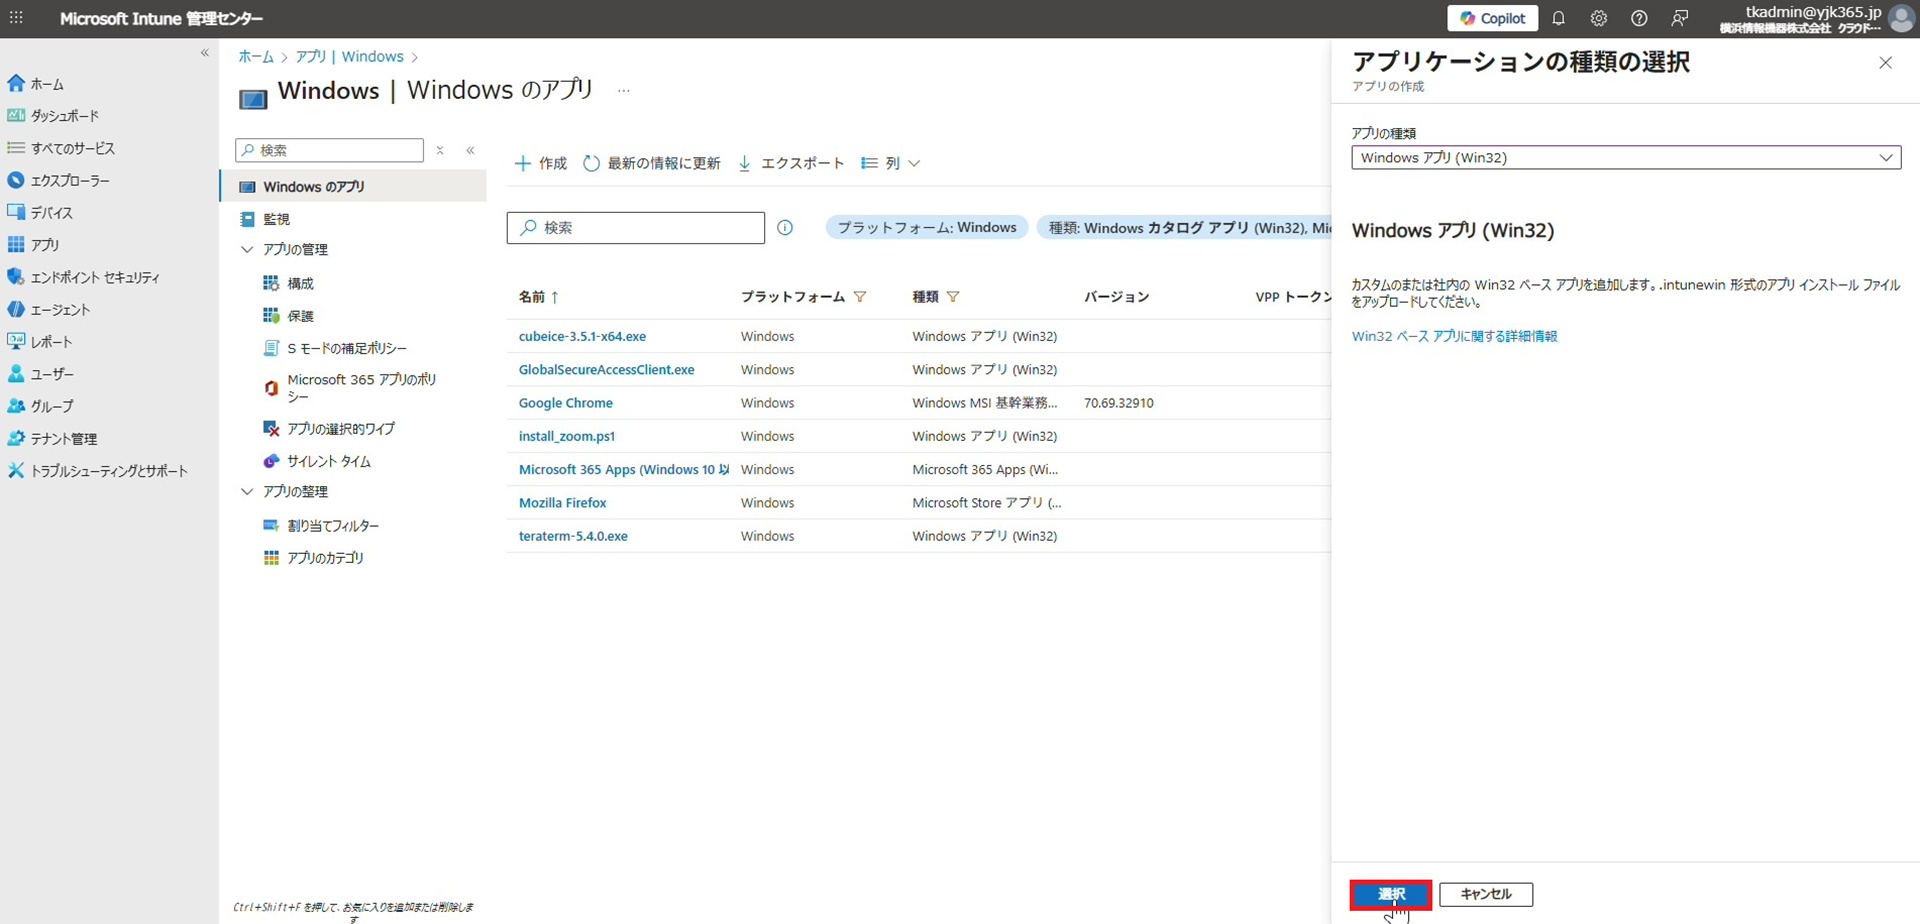Click the 選択 button

pyautogui.click(x=1390, y=894)
